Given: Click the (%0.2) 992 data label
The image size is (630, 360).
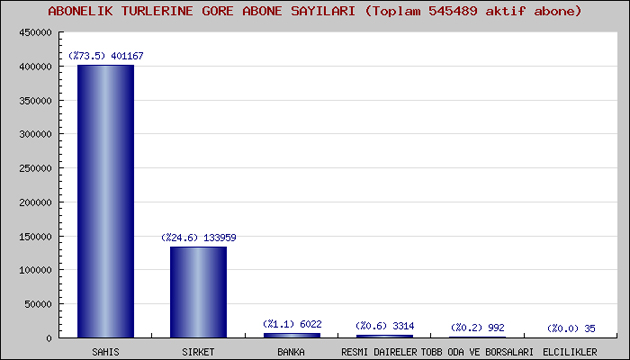Looking at the screenshot, I should (x=477, y=327).
